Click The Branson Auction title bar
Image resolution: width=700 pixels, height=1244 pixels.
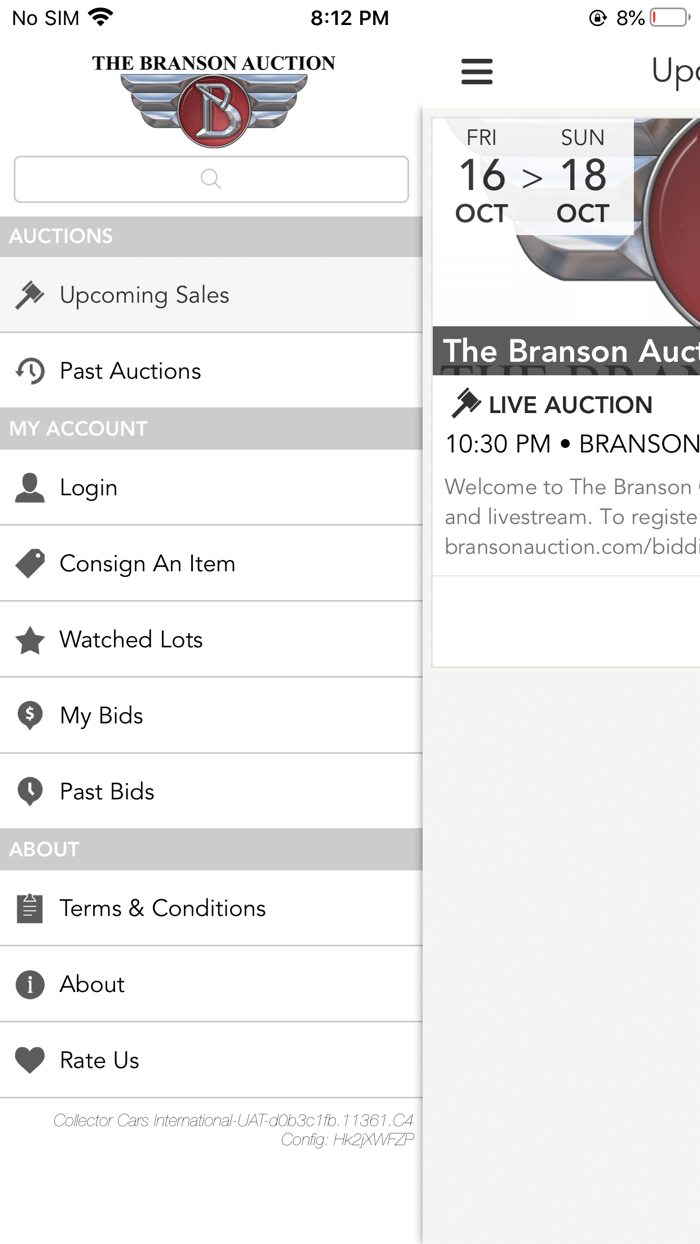[566, 351]
